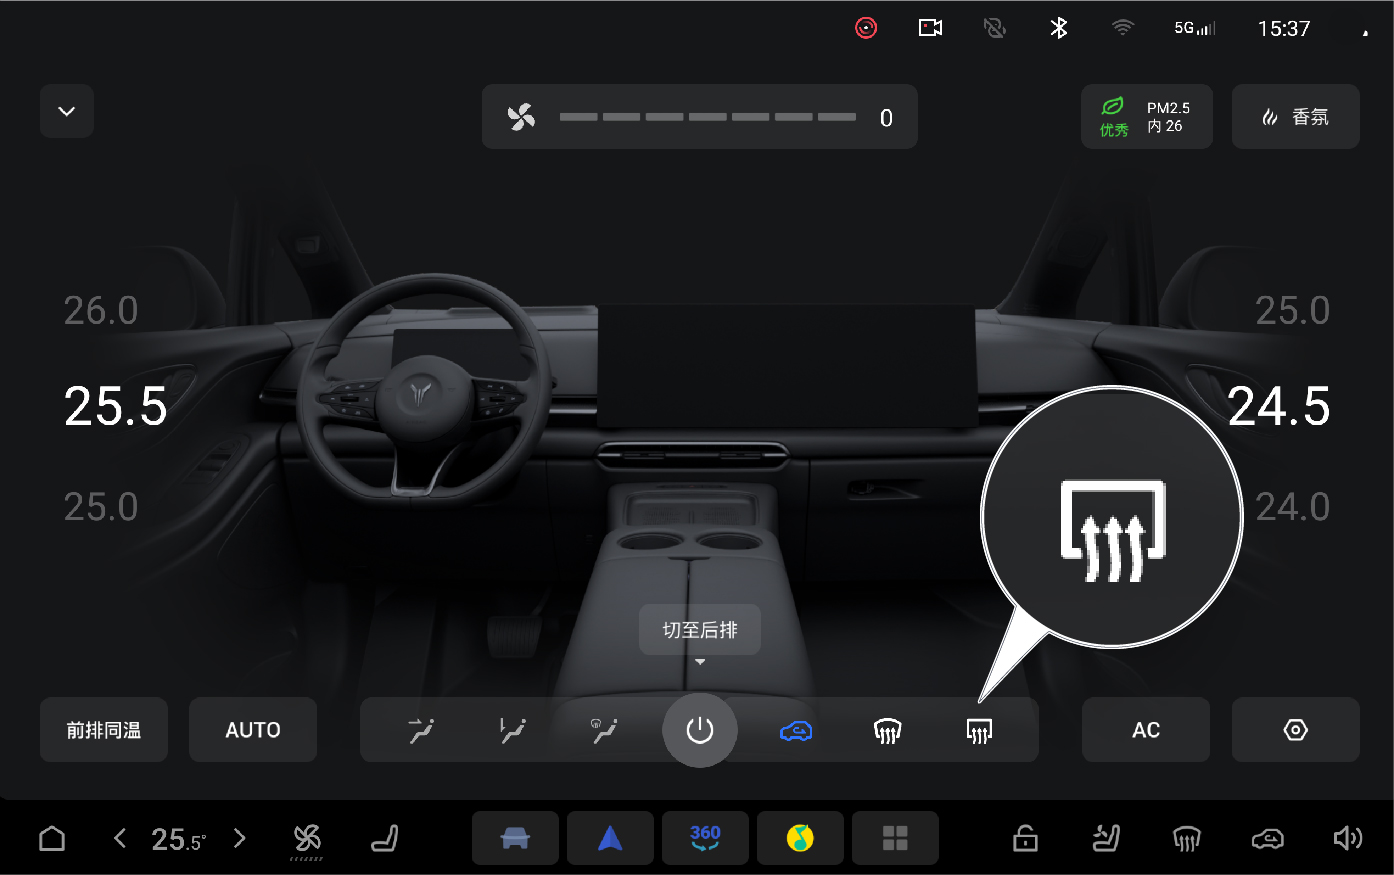The image size is (1394, 875).
Task: Open fan control from the dock
Action: [x=307, y=840]
